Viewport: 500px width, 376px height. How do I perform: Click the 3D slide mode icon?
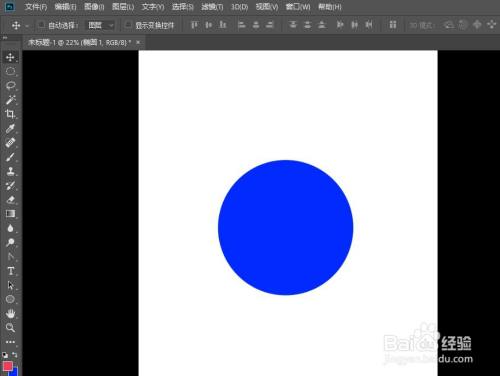(x=492, y=25)
